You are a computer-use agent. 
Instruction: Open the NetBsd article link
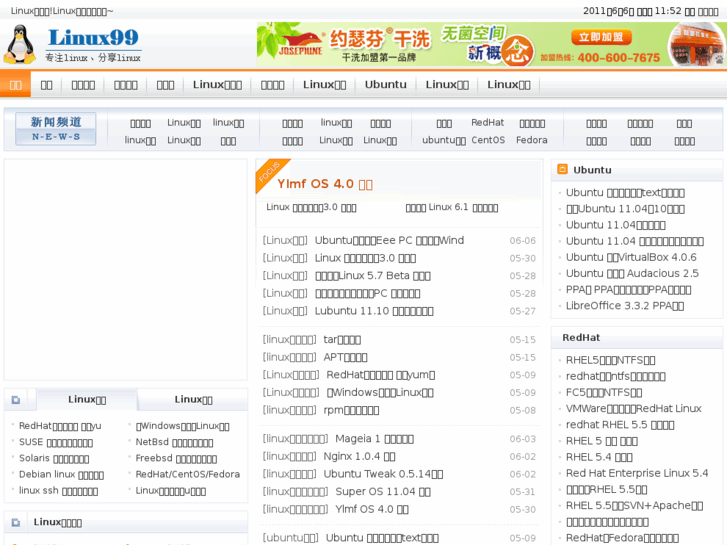174,442
